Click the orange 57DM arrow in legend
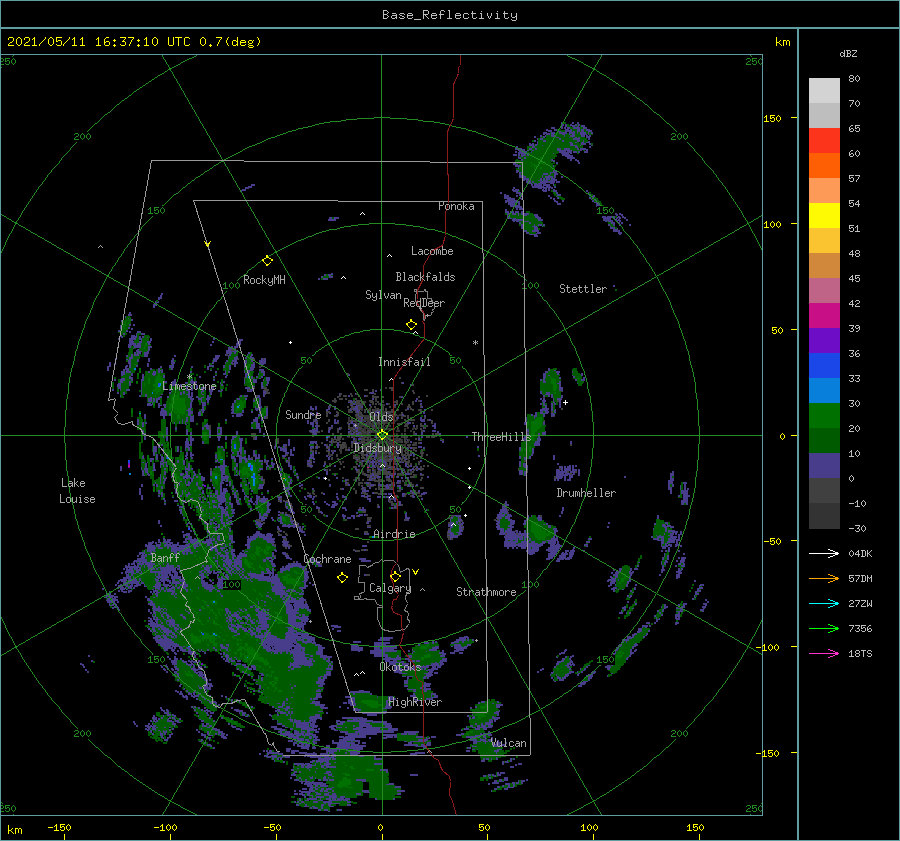 (x=824, y=579)
